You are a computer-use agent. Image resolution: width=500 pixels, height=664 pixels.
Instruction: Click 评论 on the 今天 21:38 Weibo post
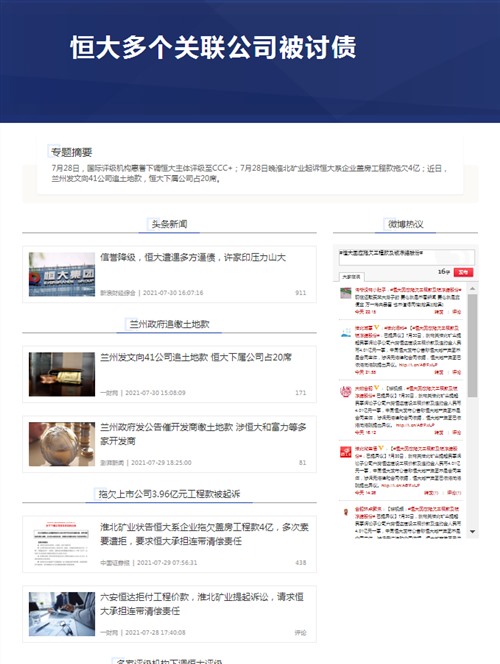(457, 372)
